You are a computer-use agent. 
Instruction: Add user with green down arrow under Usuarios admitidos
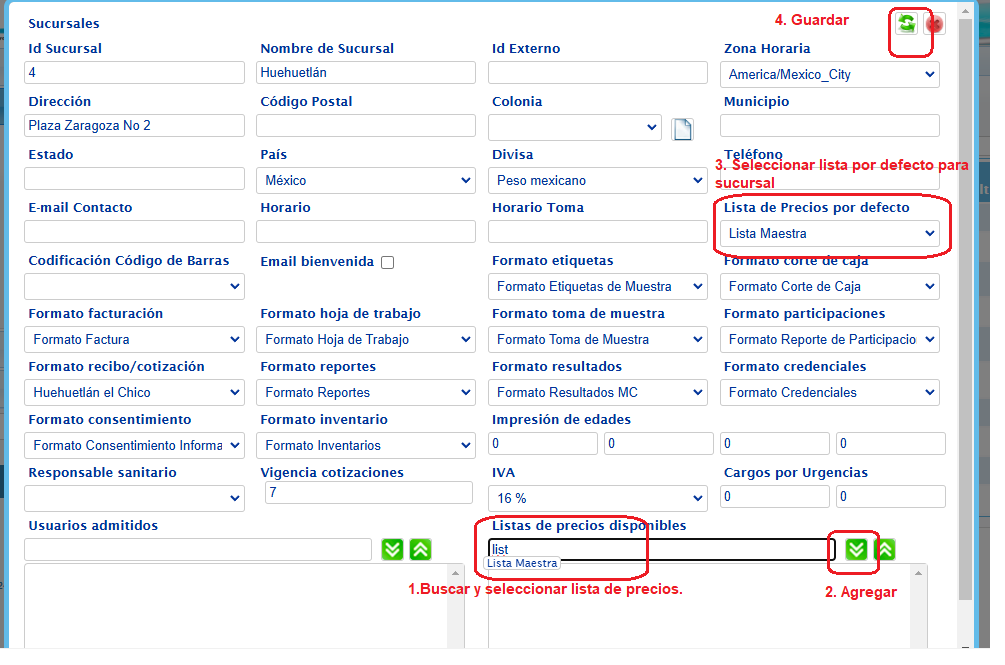392,549
